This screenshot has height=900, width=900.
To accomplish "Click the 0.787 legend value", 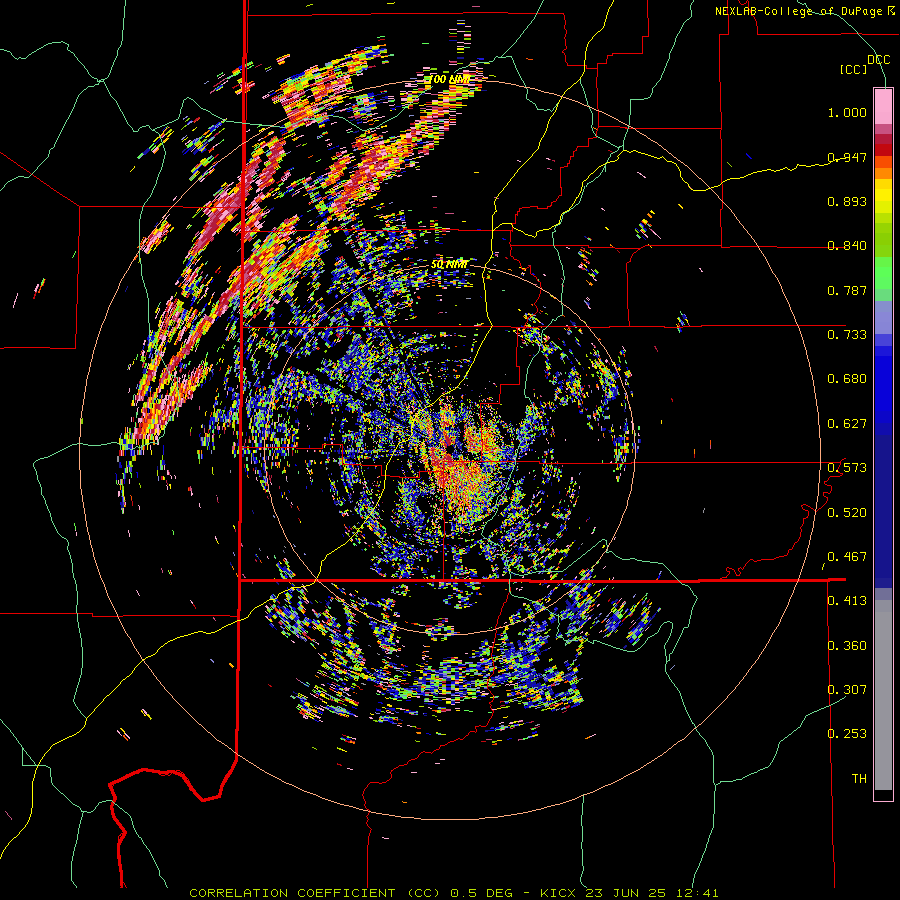I will click(847, 290).
